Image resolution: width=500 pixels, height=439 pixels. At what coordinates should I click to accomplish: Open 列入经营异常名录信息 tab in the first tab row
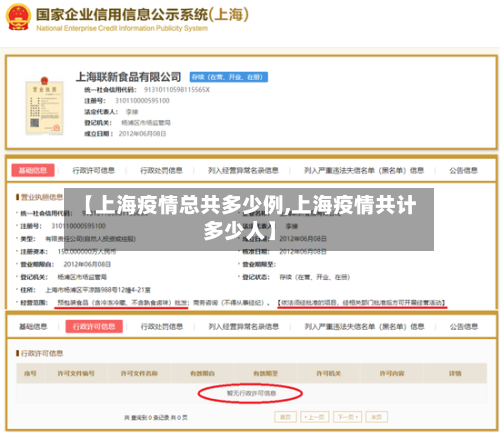(243, 171)
